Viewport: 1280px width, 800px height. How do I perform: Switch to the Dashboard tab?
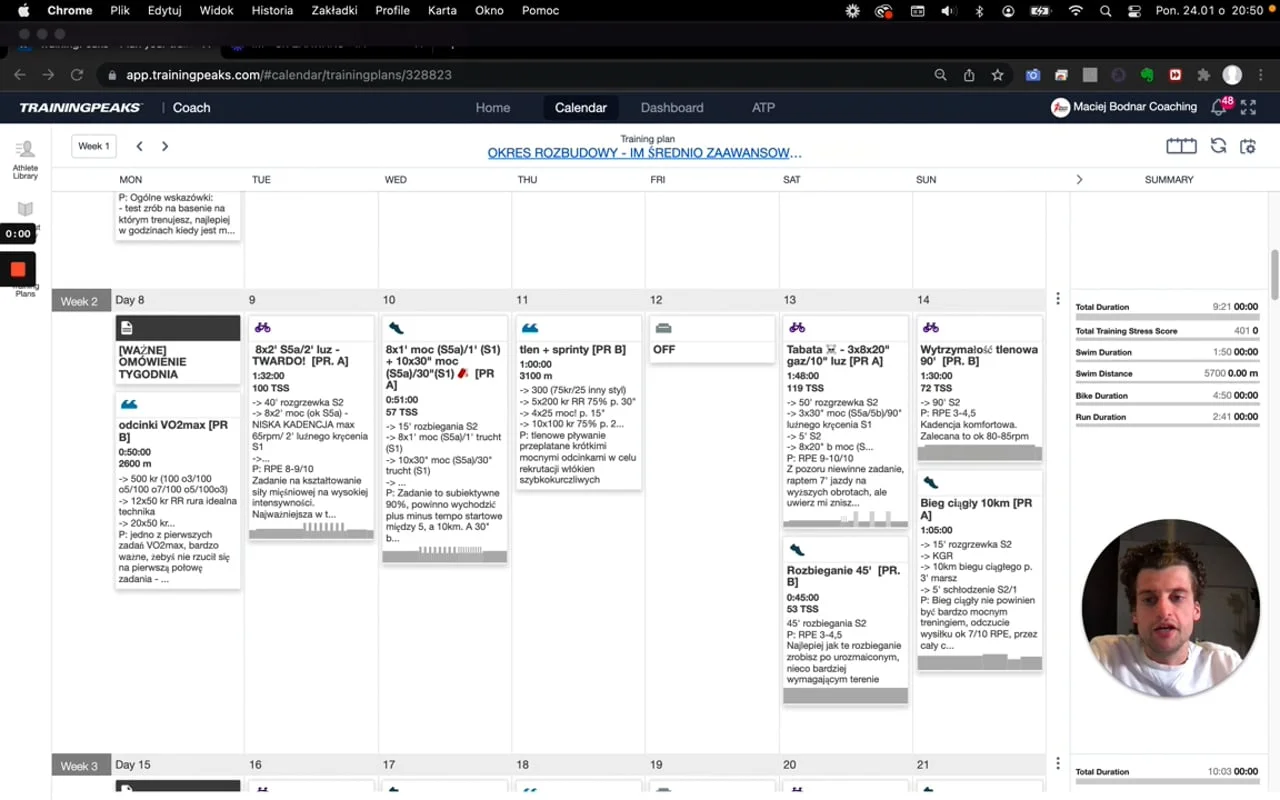(x=672, y=108)
